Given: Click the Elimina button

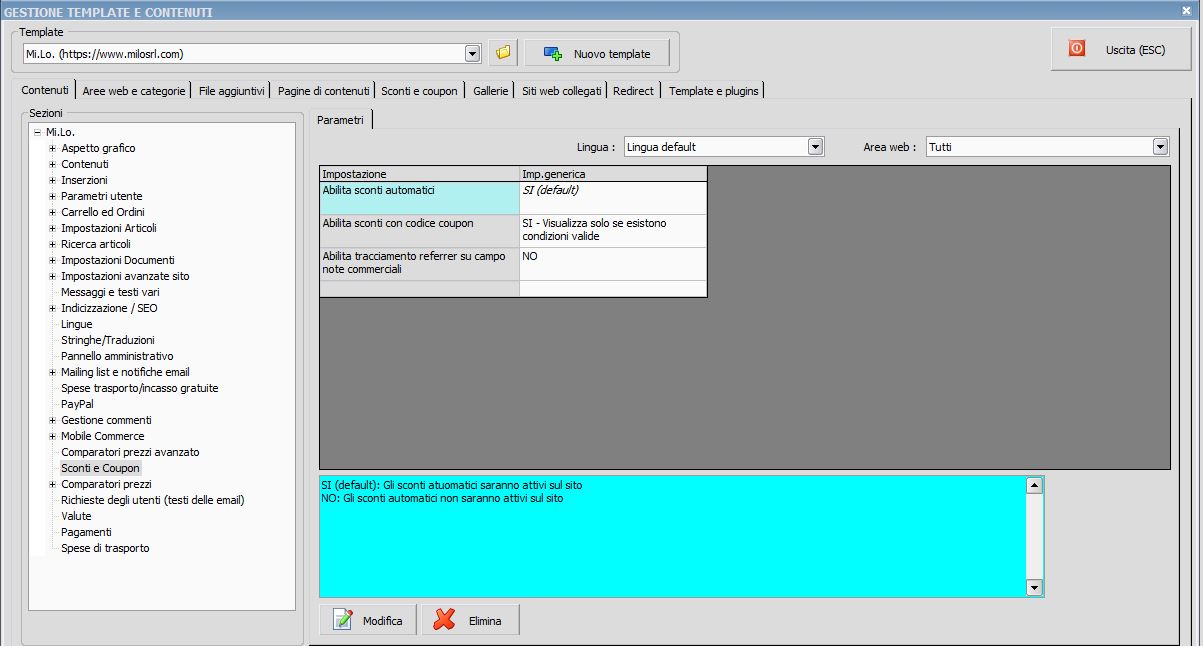Looking at the screenshot, I should [470, 620].
